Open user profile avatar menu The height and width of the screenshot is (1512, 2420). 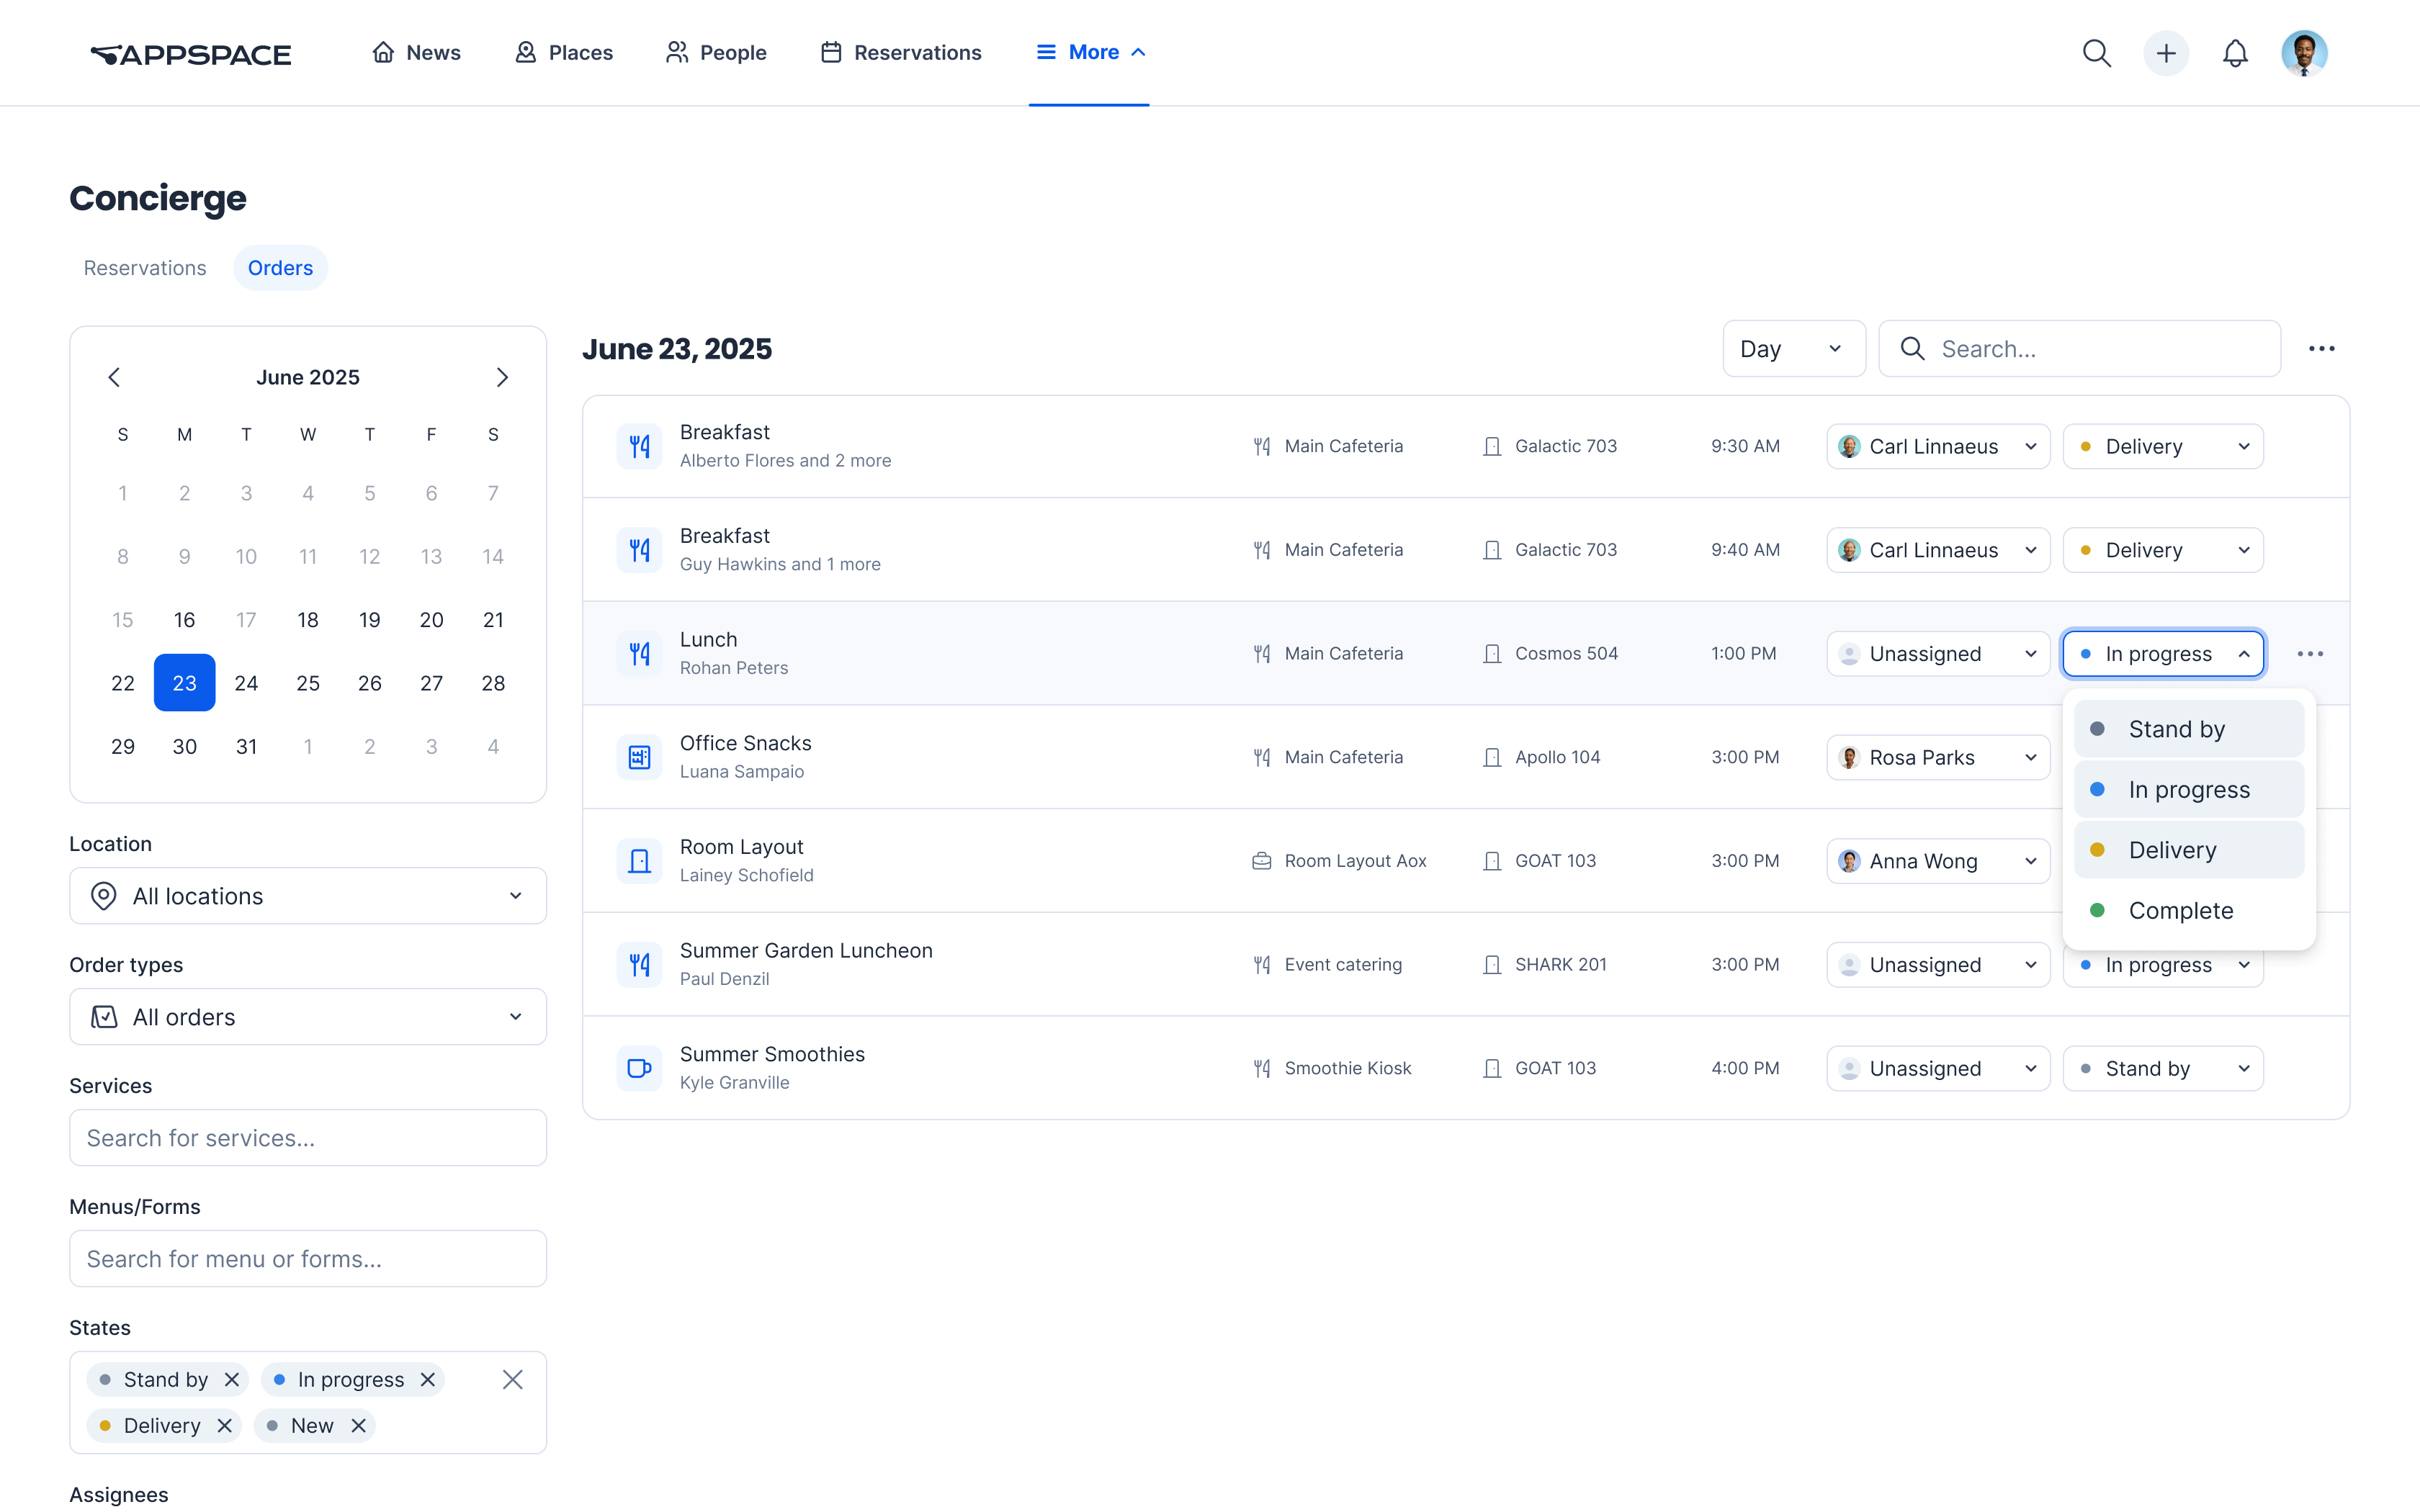pos(2304,53)
